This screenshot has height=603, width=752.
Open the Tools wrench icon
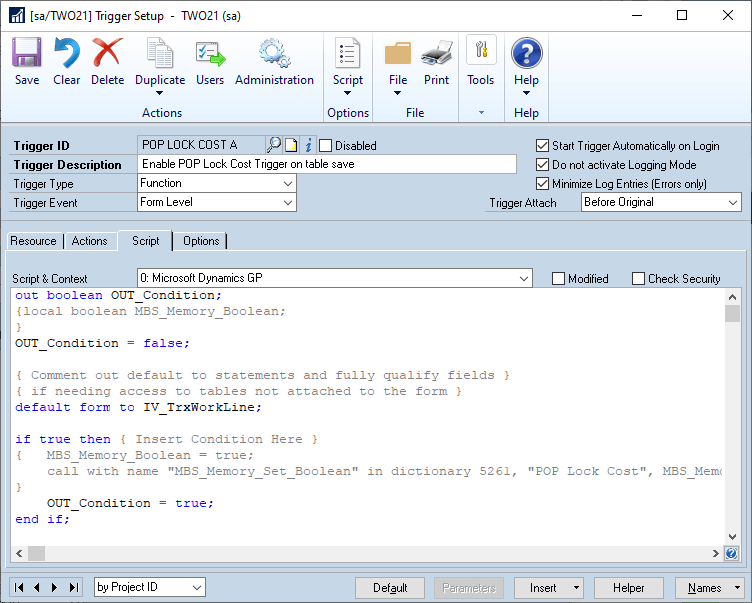click(x=481, y=50)
